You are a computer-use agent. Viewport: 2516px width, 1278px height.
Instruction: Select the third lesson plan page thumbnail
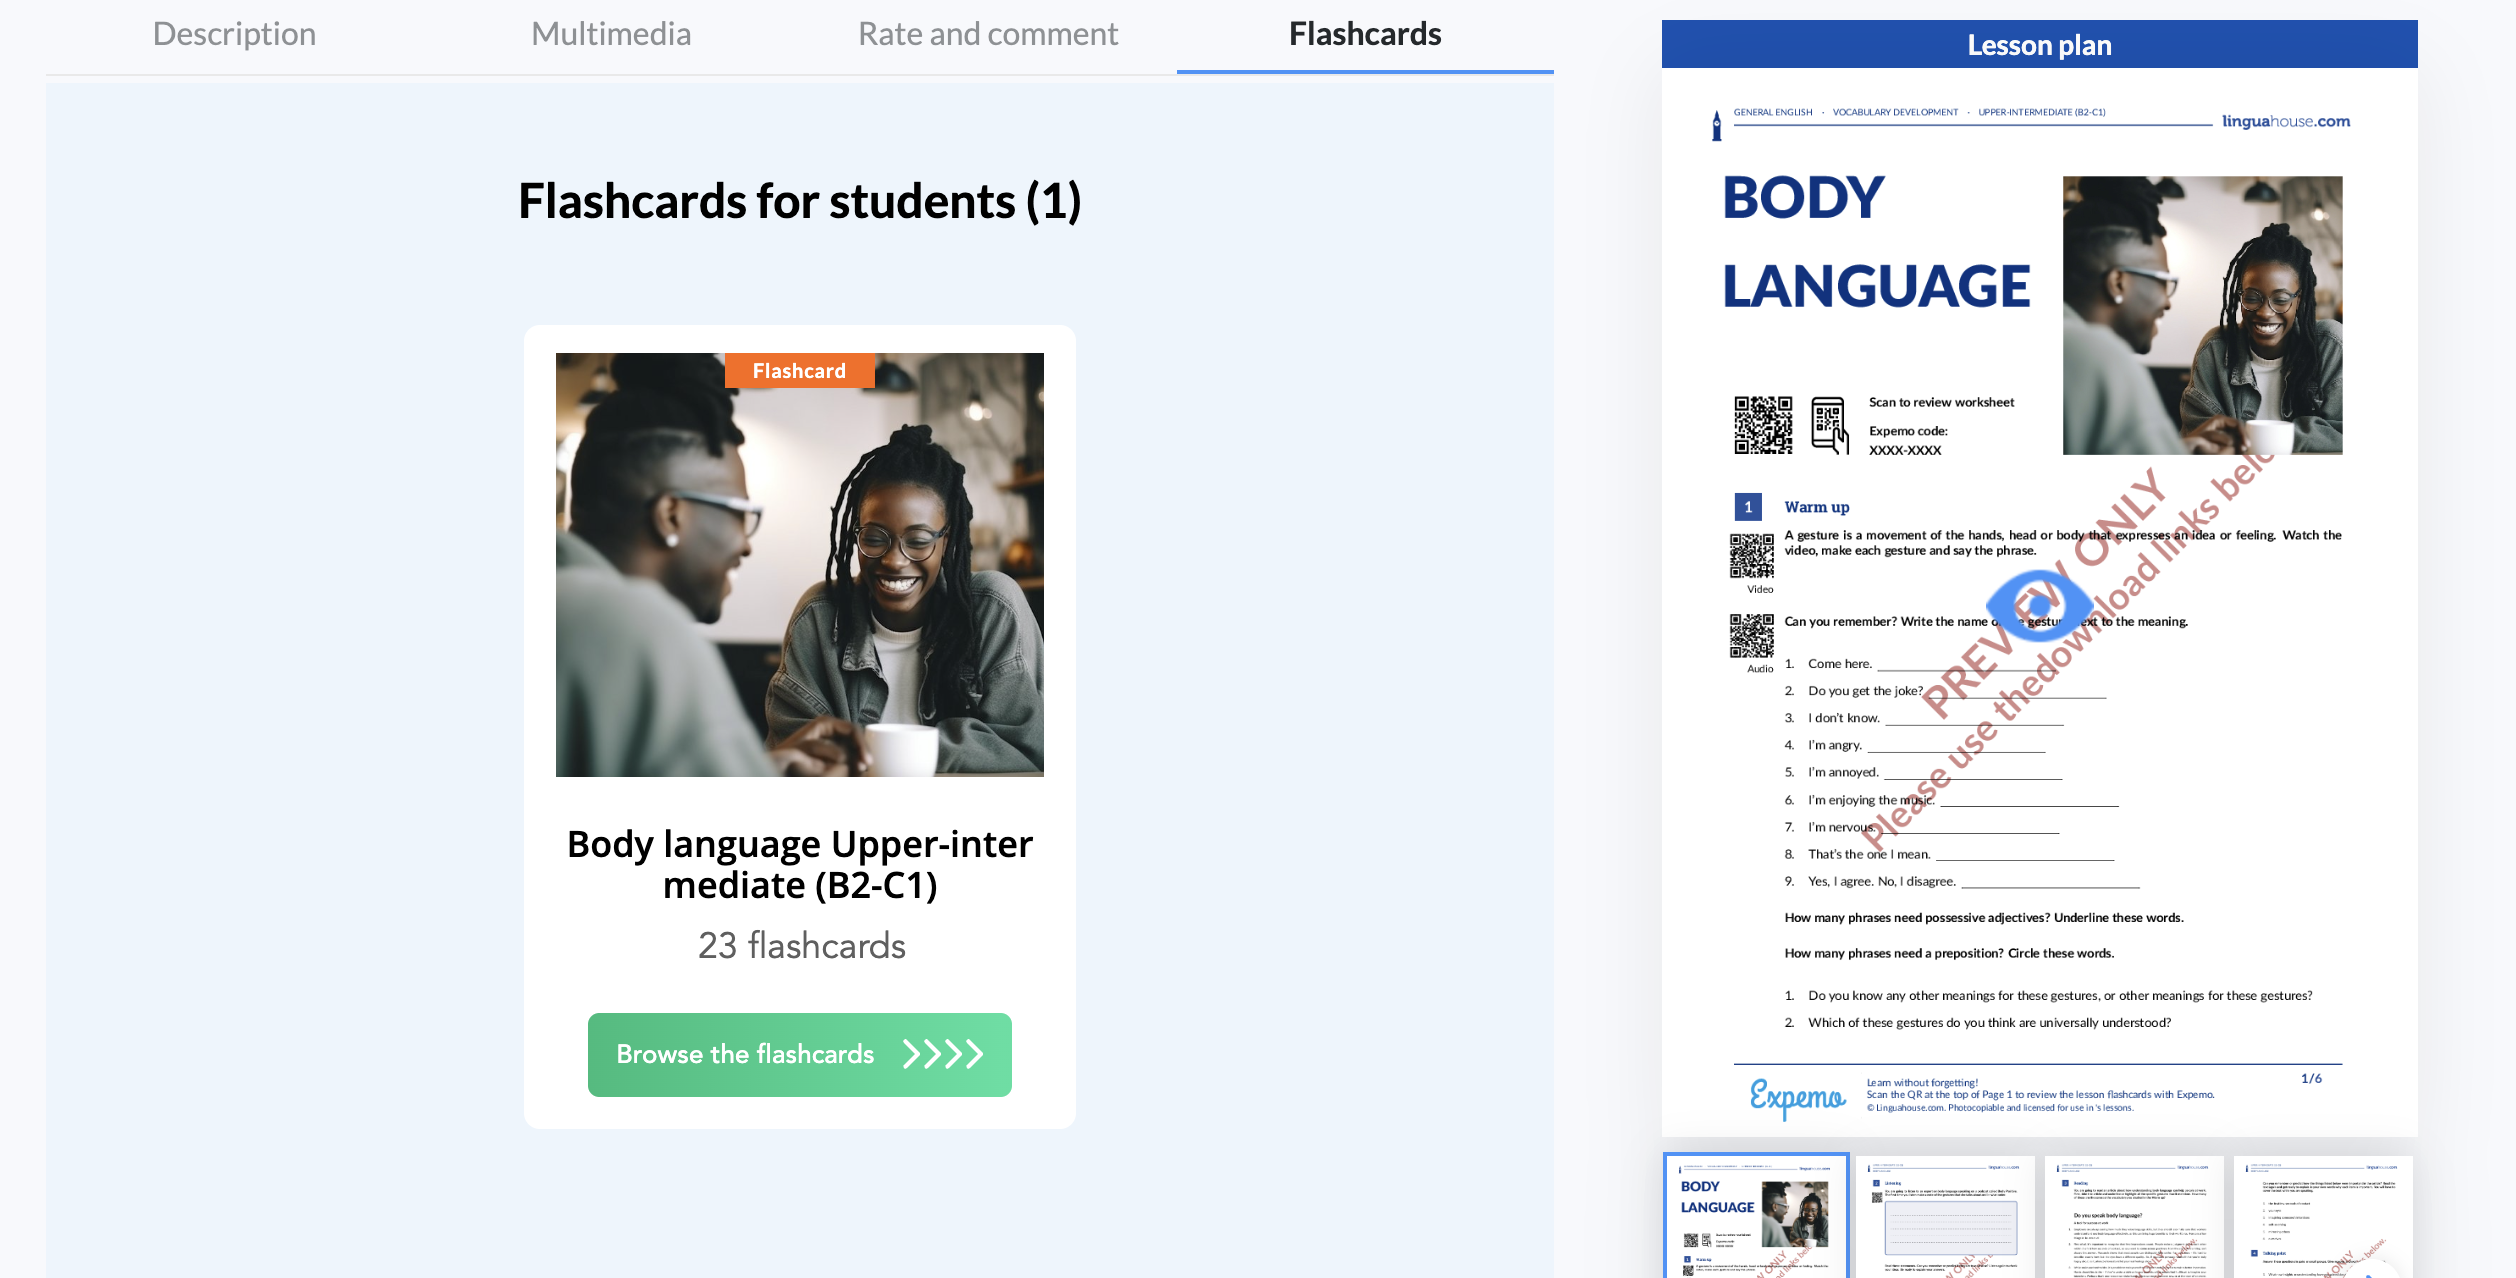tap(2134, 1217)
